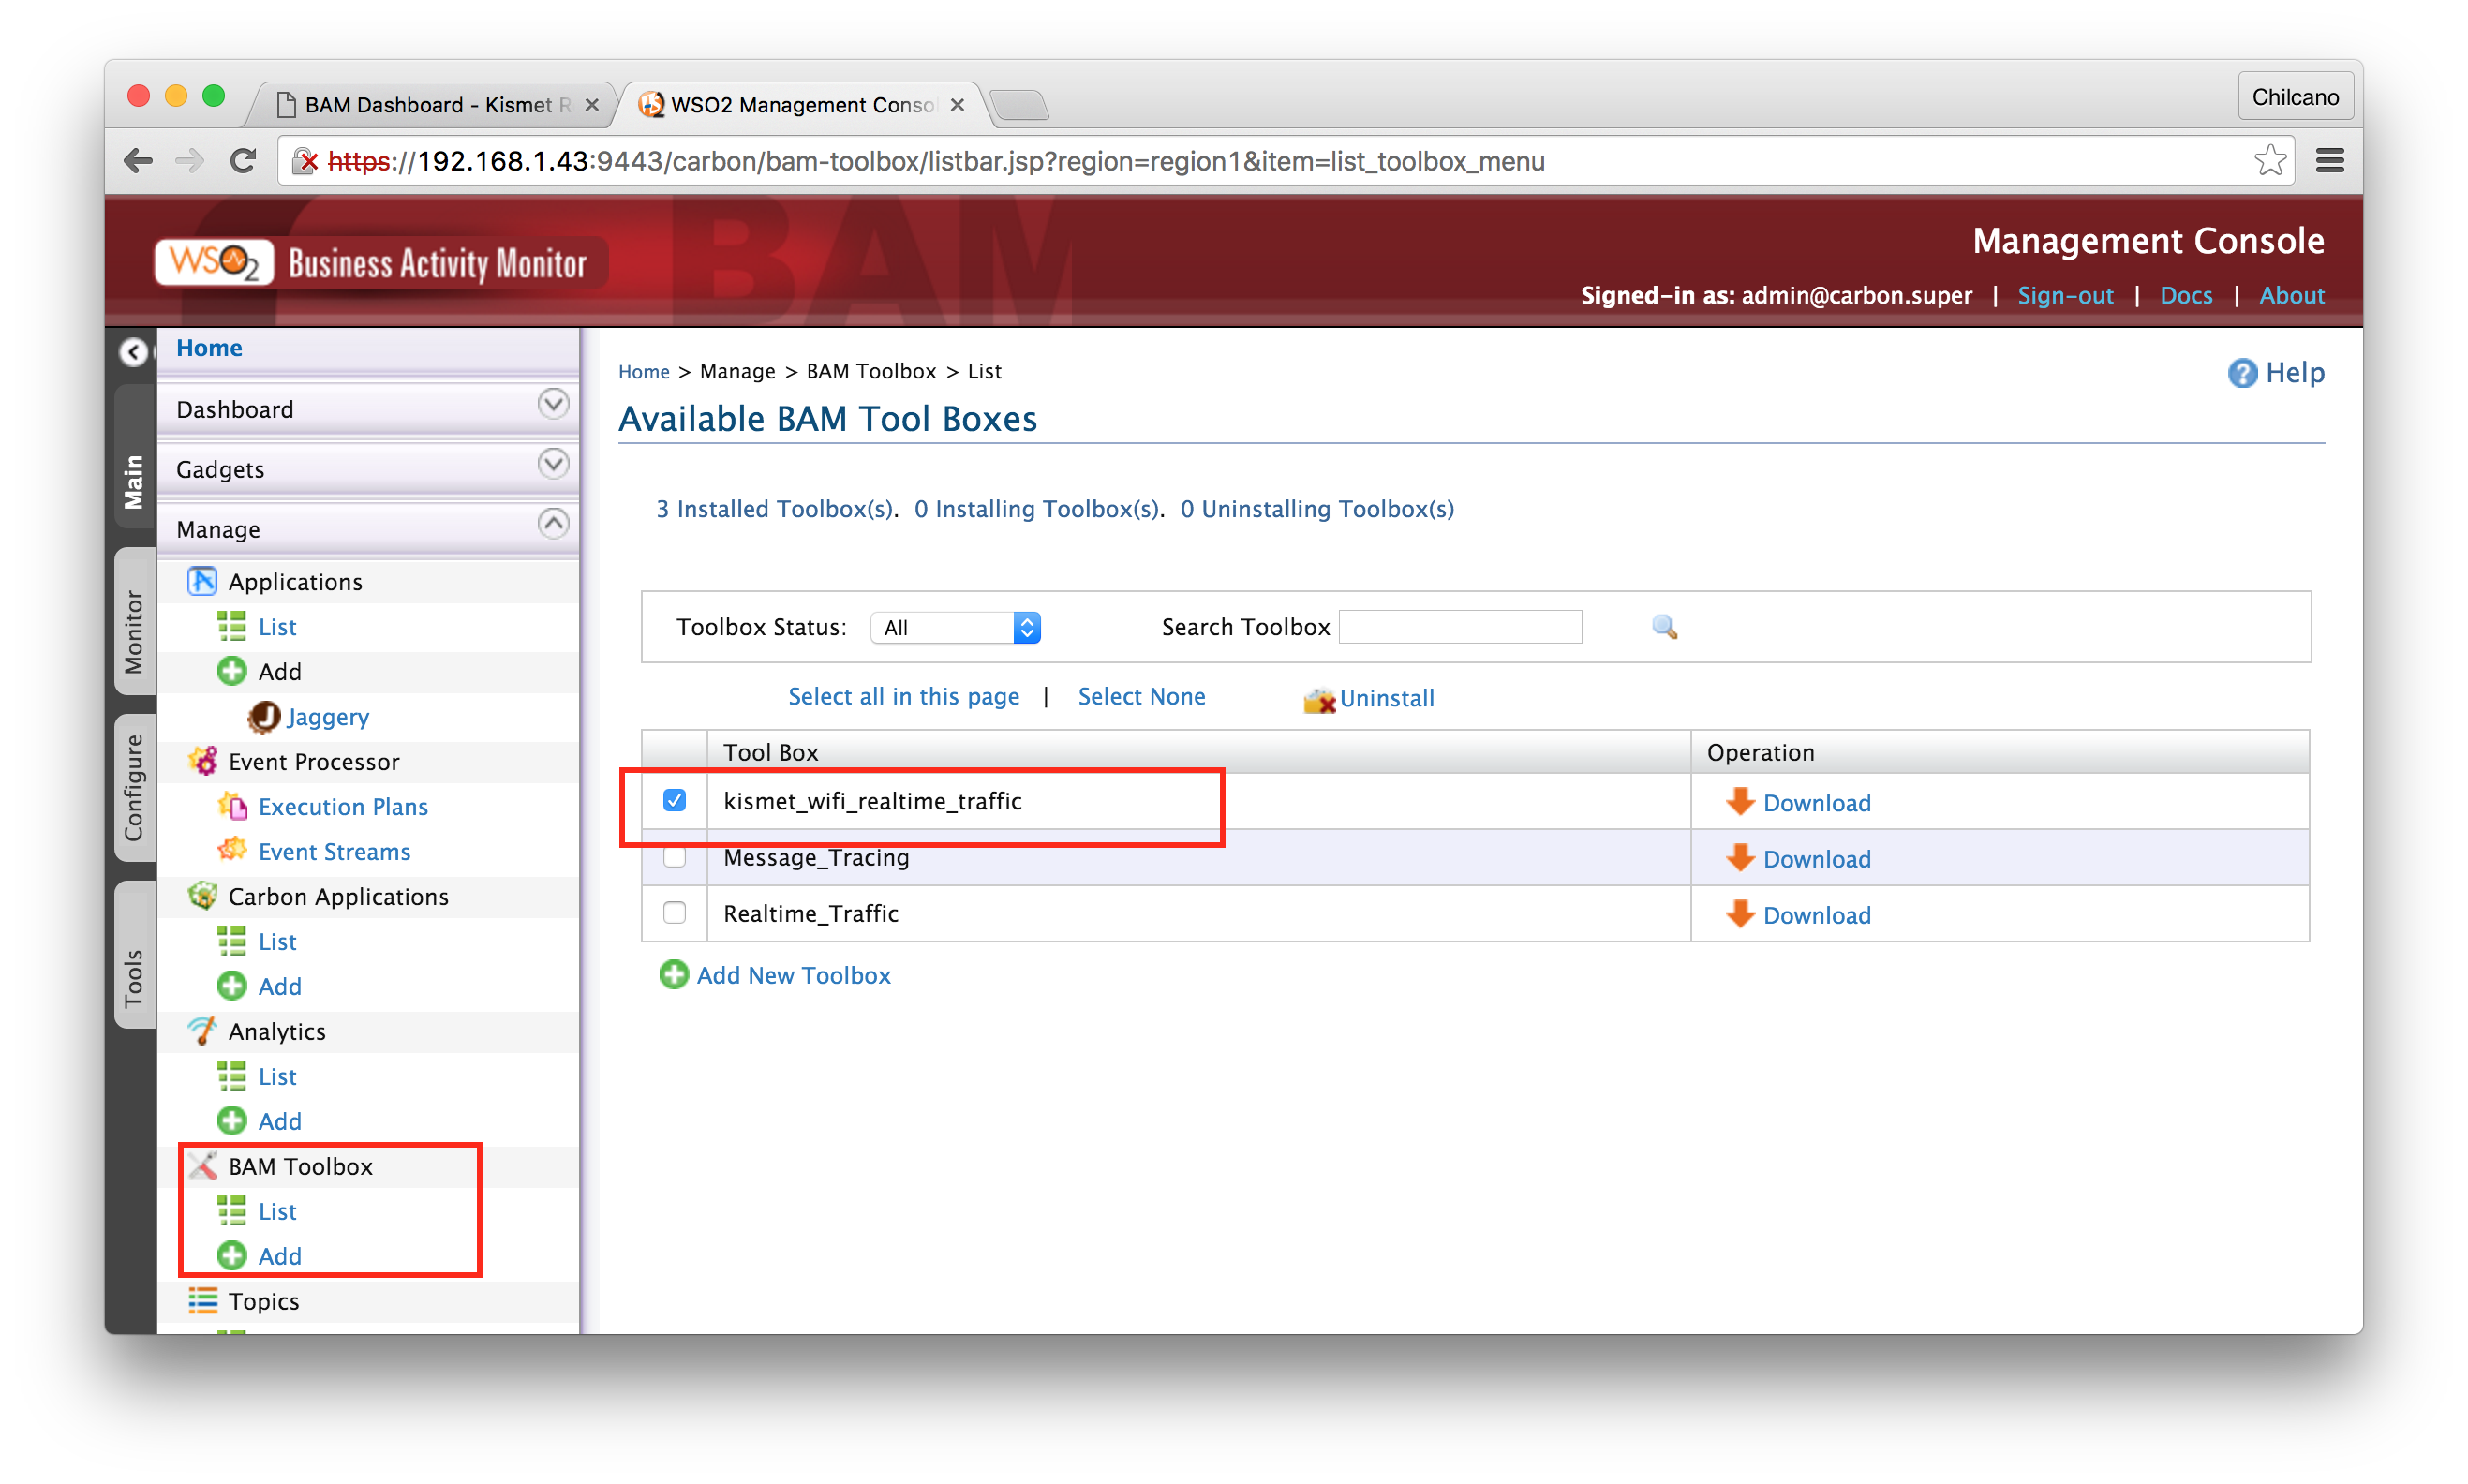Click the Search Toolbox text field

[1460, 627]
